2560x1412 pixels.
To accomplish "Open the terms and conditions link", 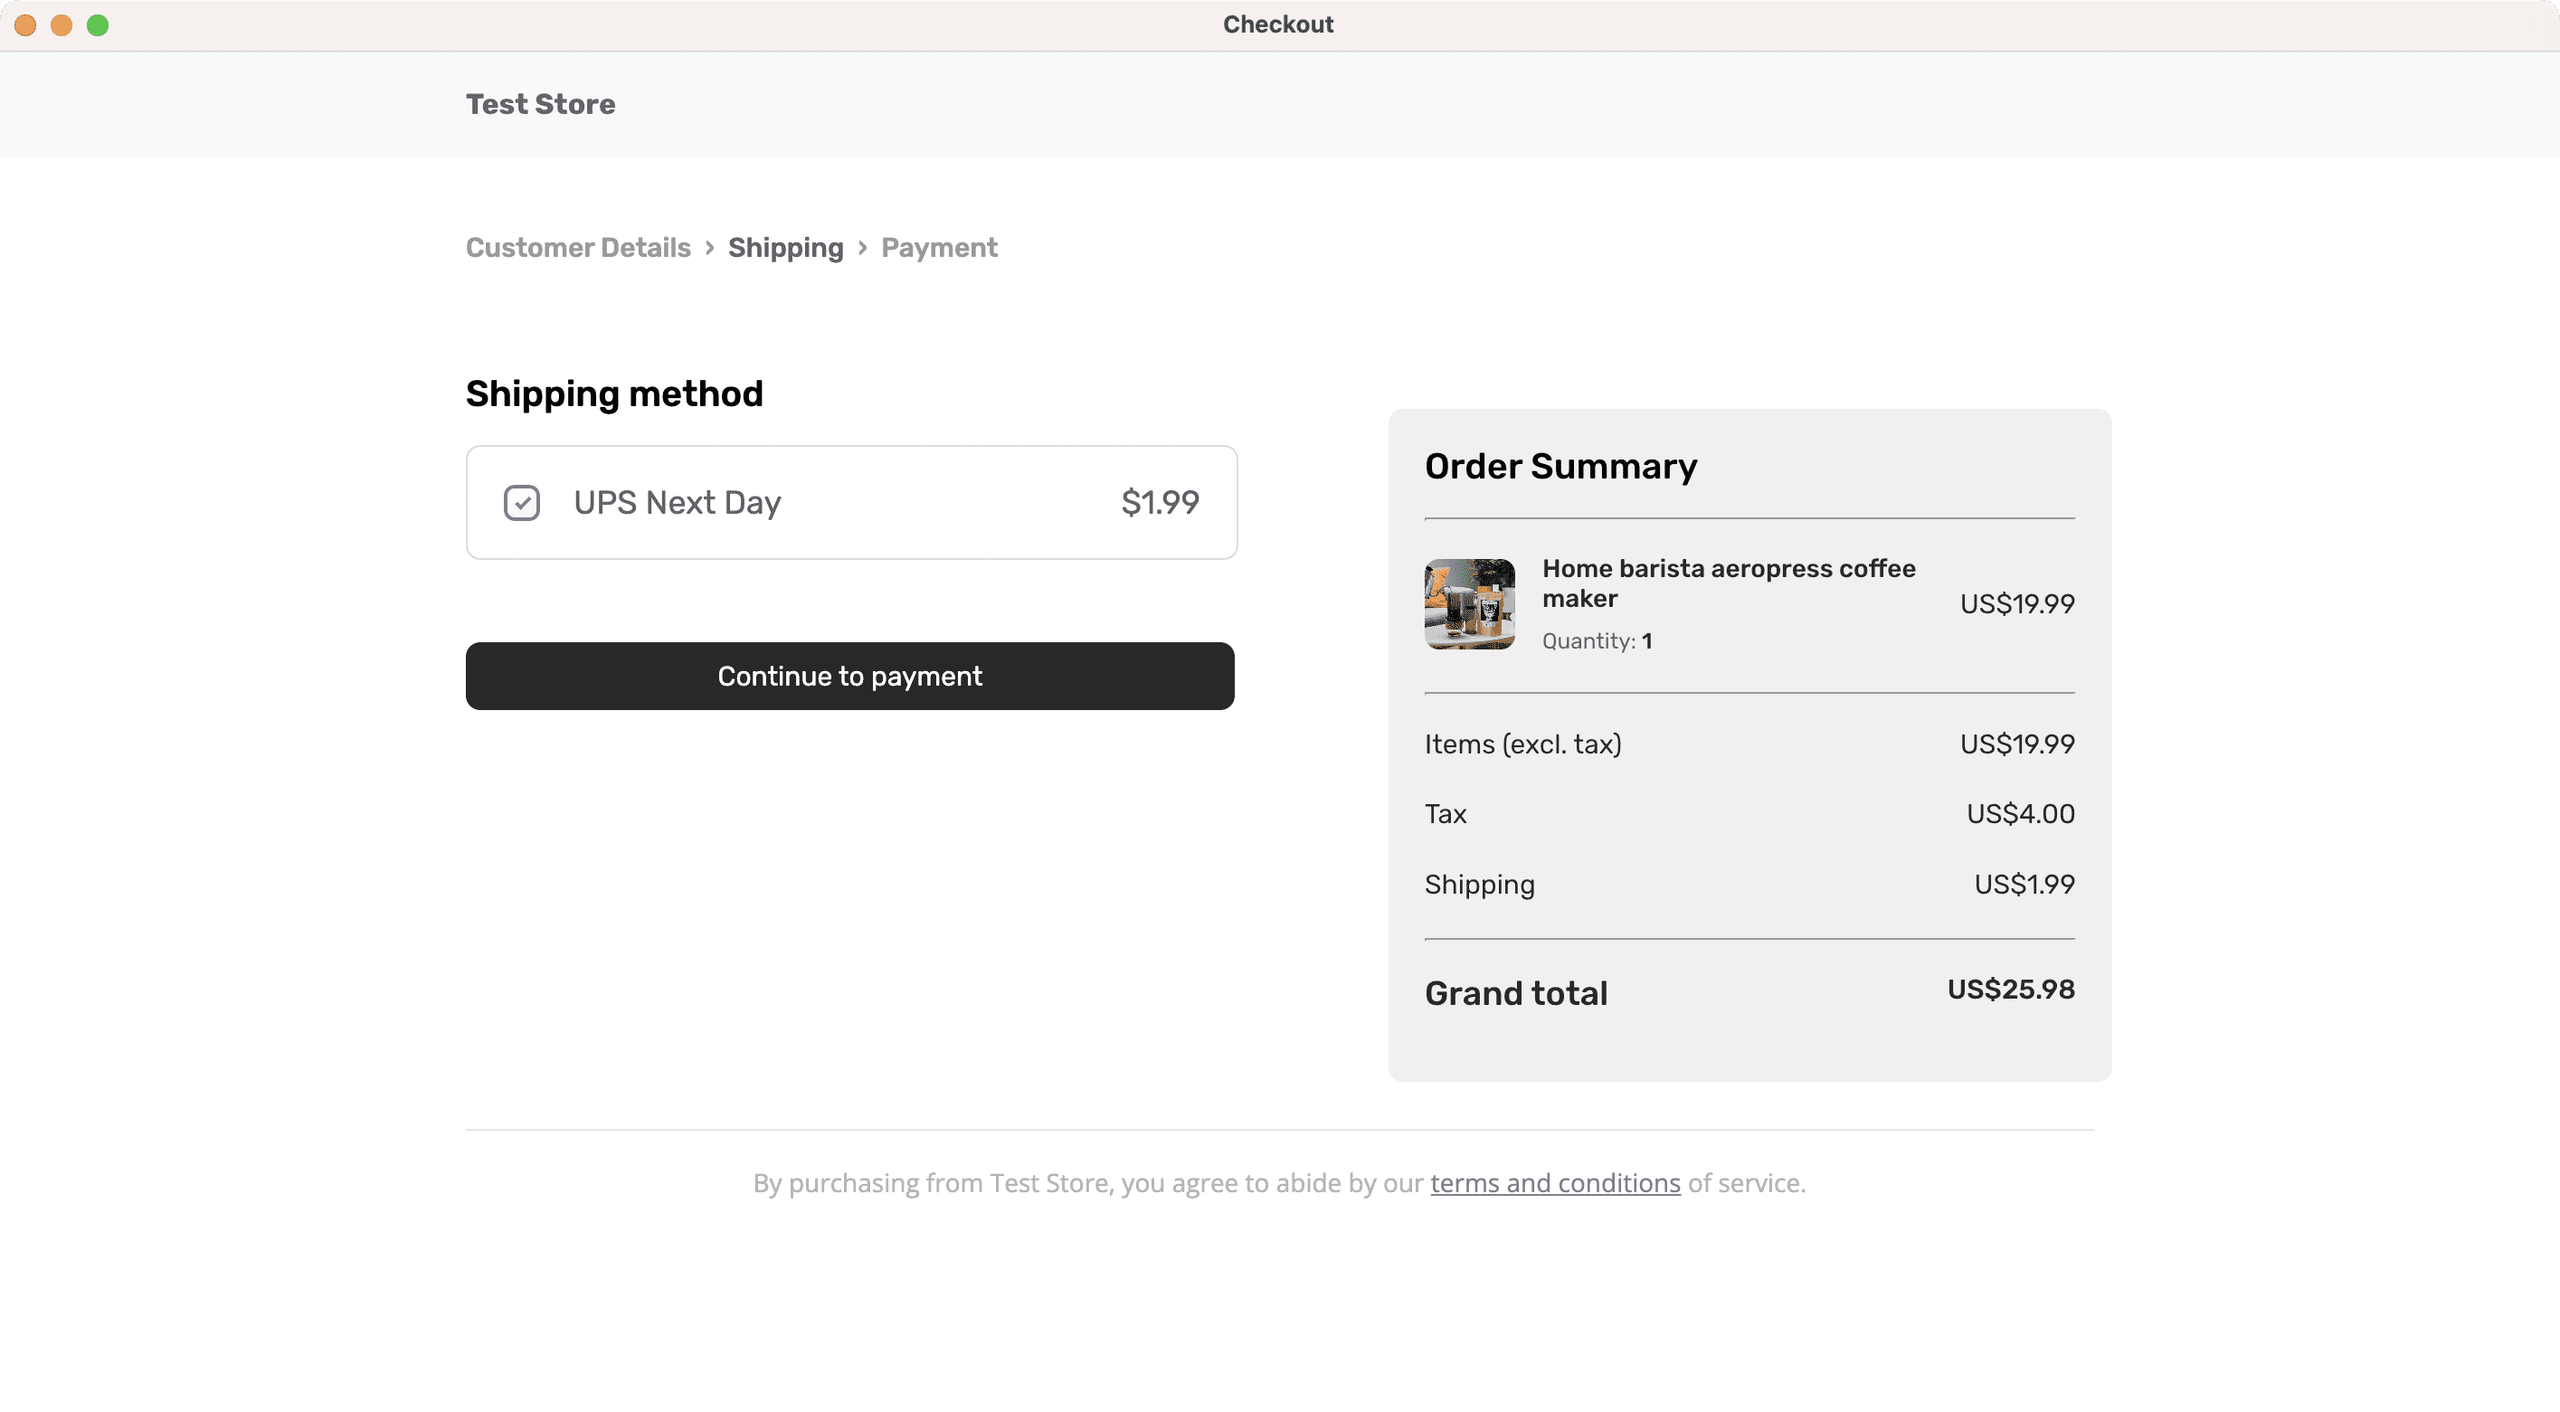I will click(1553, 1182).
